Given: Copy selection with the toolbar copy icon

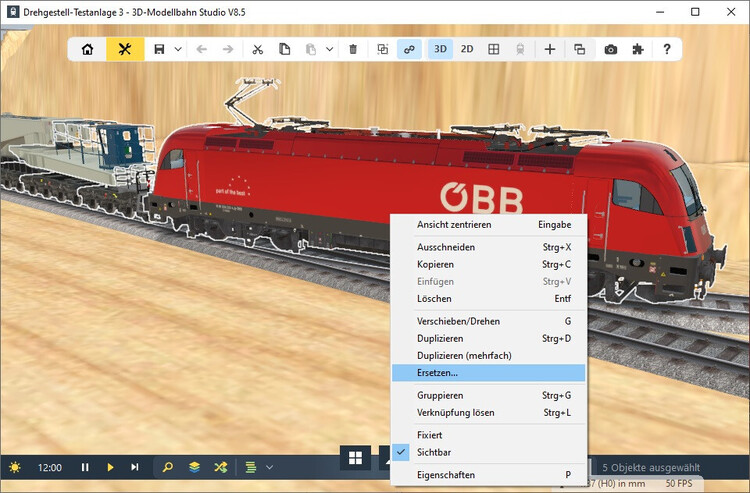Looking at the screenshot, I should point(285,49).
